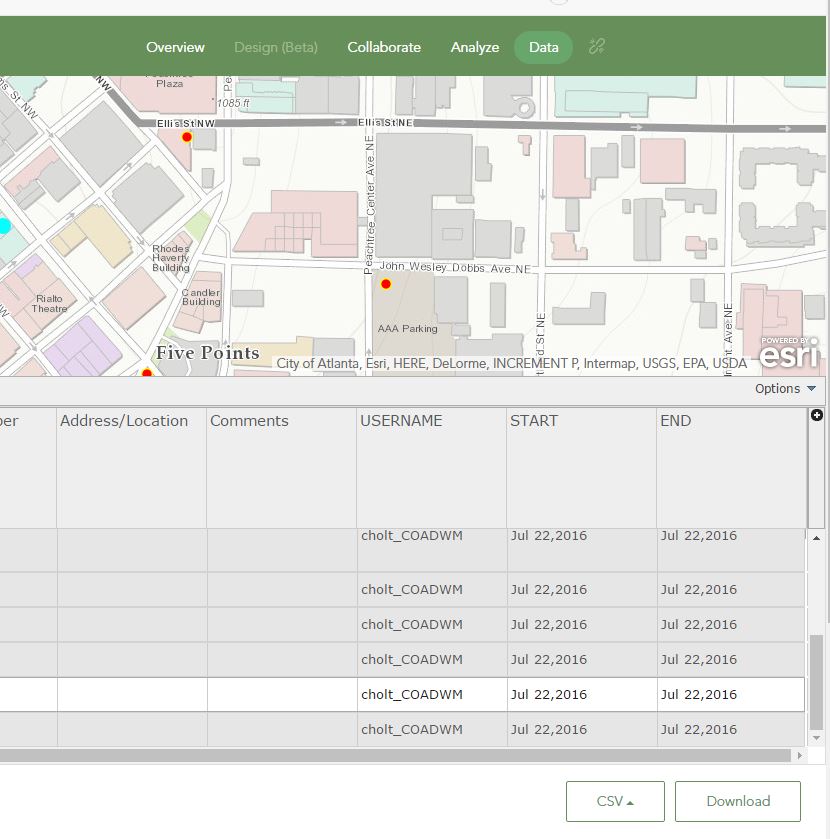Click the red survey point on Ellis St NW

click(186, 137)
